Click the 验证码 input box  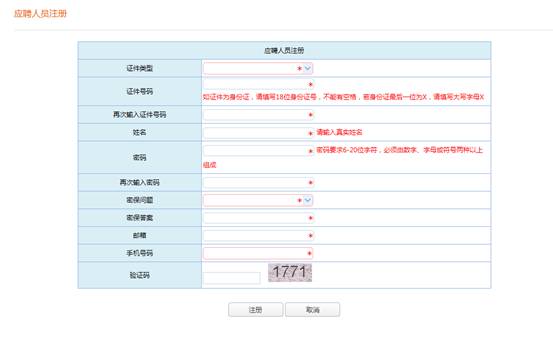pyautogui.click(x=232, y=278)
